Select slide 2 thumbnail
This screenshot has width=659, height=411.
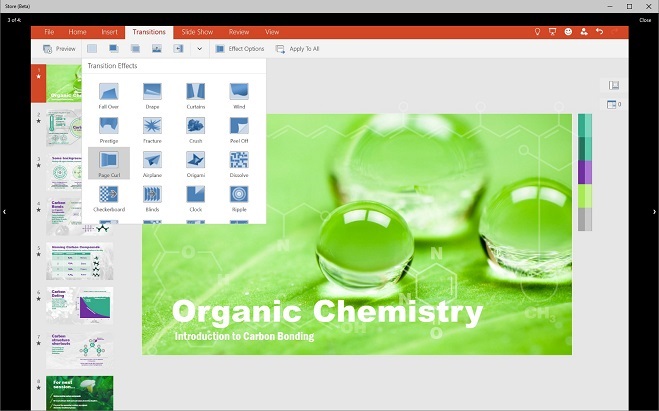click(64, 127)
